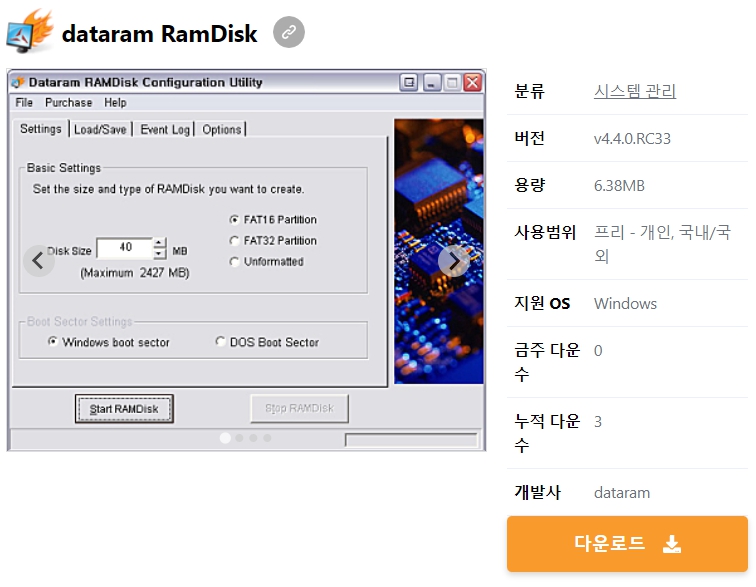Show next screenshot with right arrow

[454, 261]
